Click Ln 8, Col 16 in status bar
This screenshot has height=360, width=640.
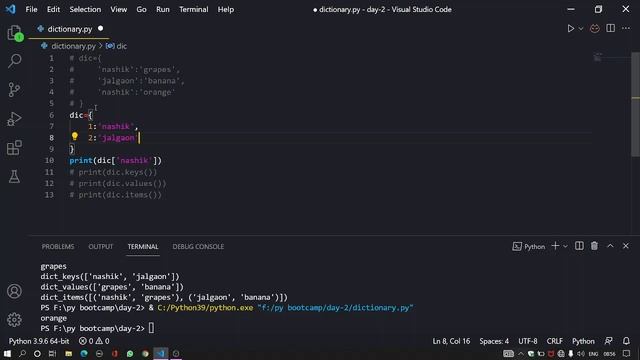pos(451,341)
